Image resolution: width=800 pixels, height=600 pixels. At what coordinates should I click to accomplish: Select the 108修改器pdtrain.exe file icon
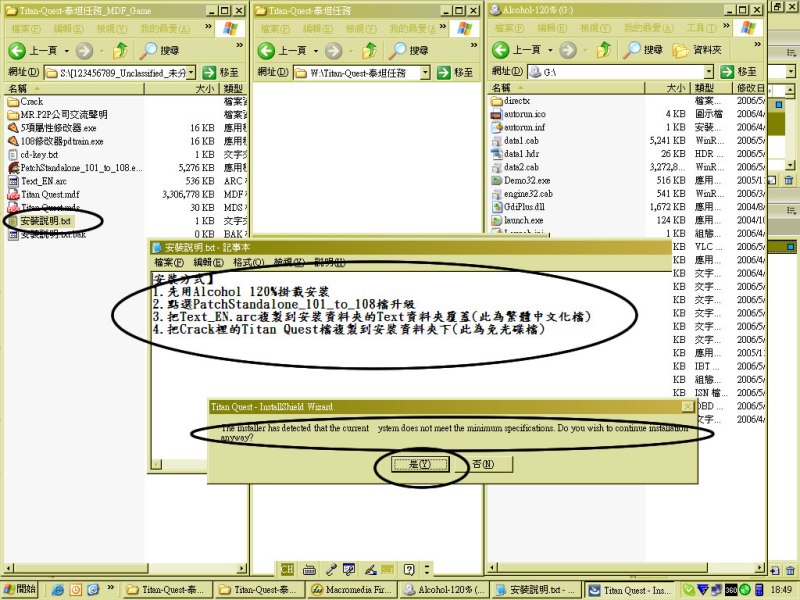(x=13, y=141)
